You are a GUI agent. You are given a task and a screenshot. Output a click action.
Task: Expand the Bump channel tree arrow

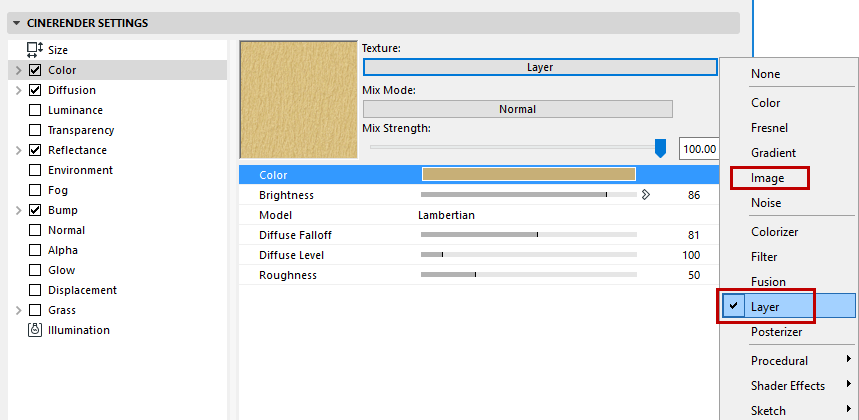point(19,210)
